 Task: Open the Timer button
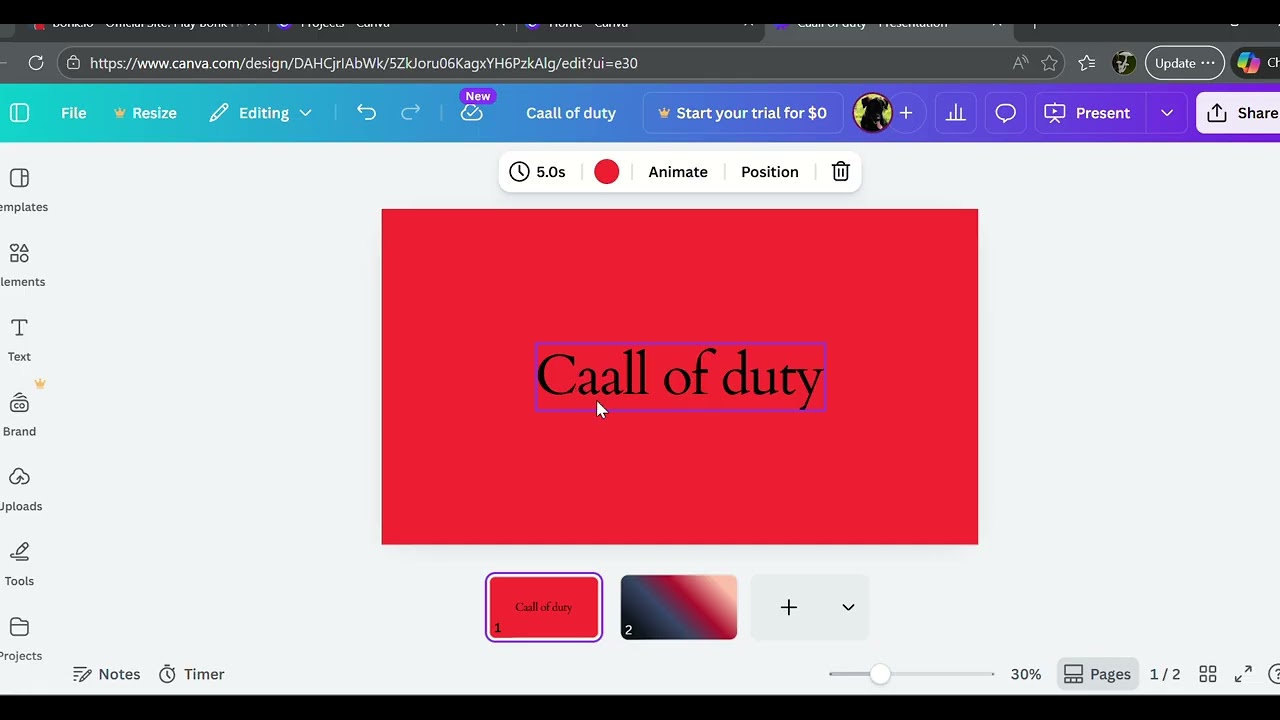192,674
